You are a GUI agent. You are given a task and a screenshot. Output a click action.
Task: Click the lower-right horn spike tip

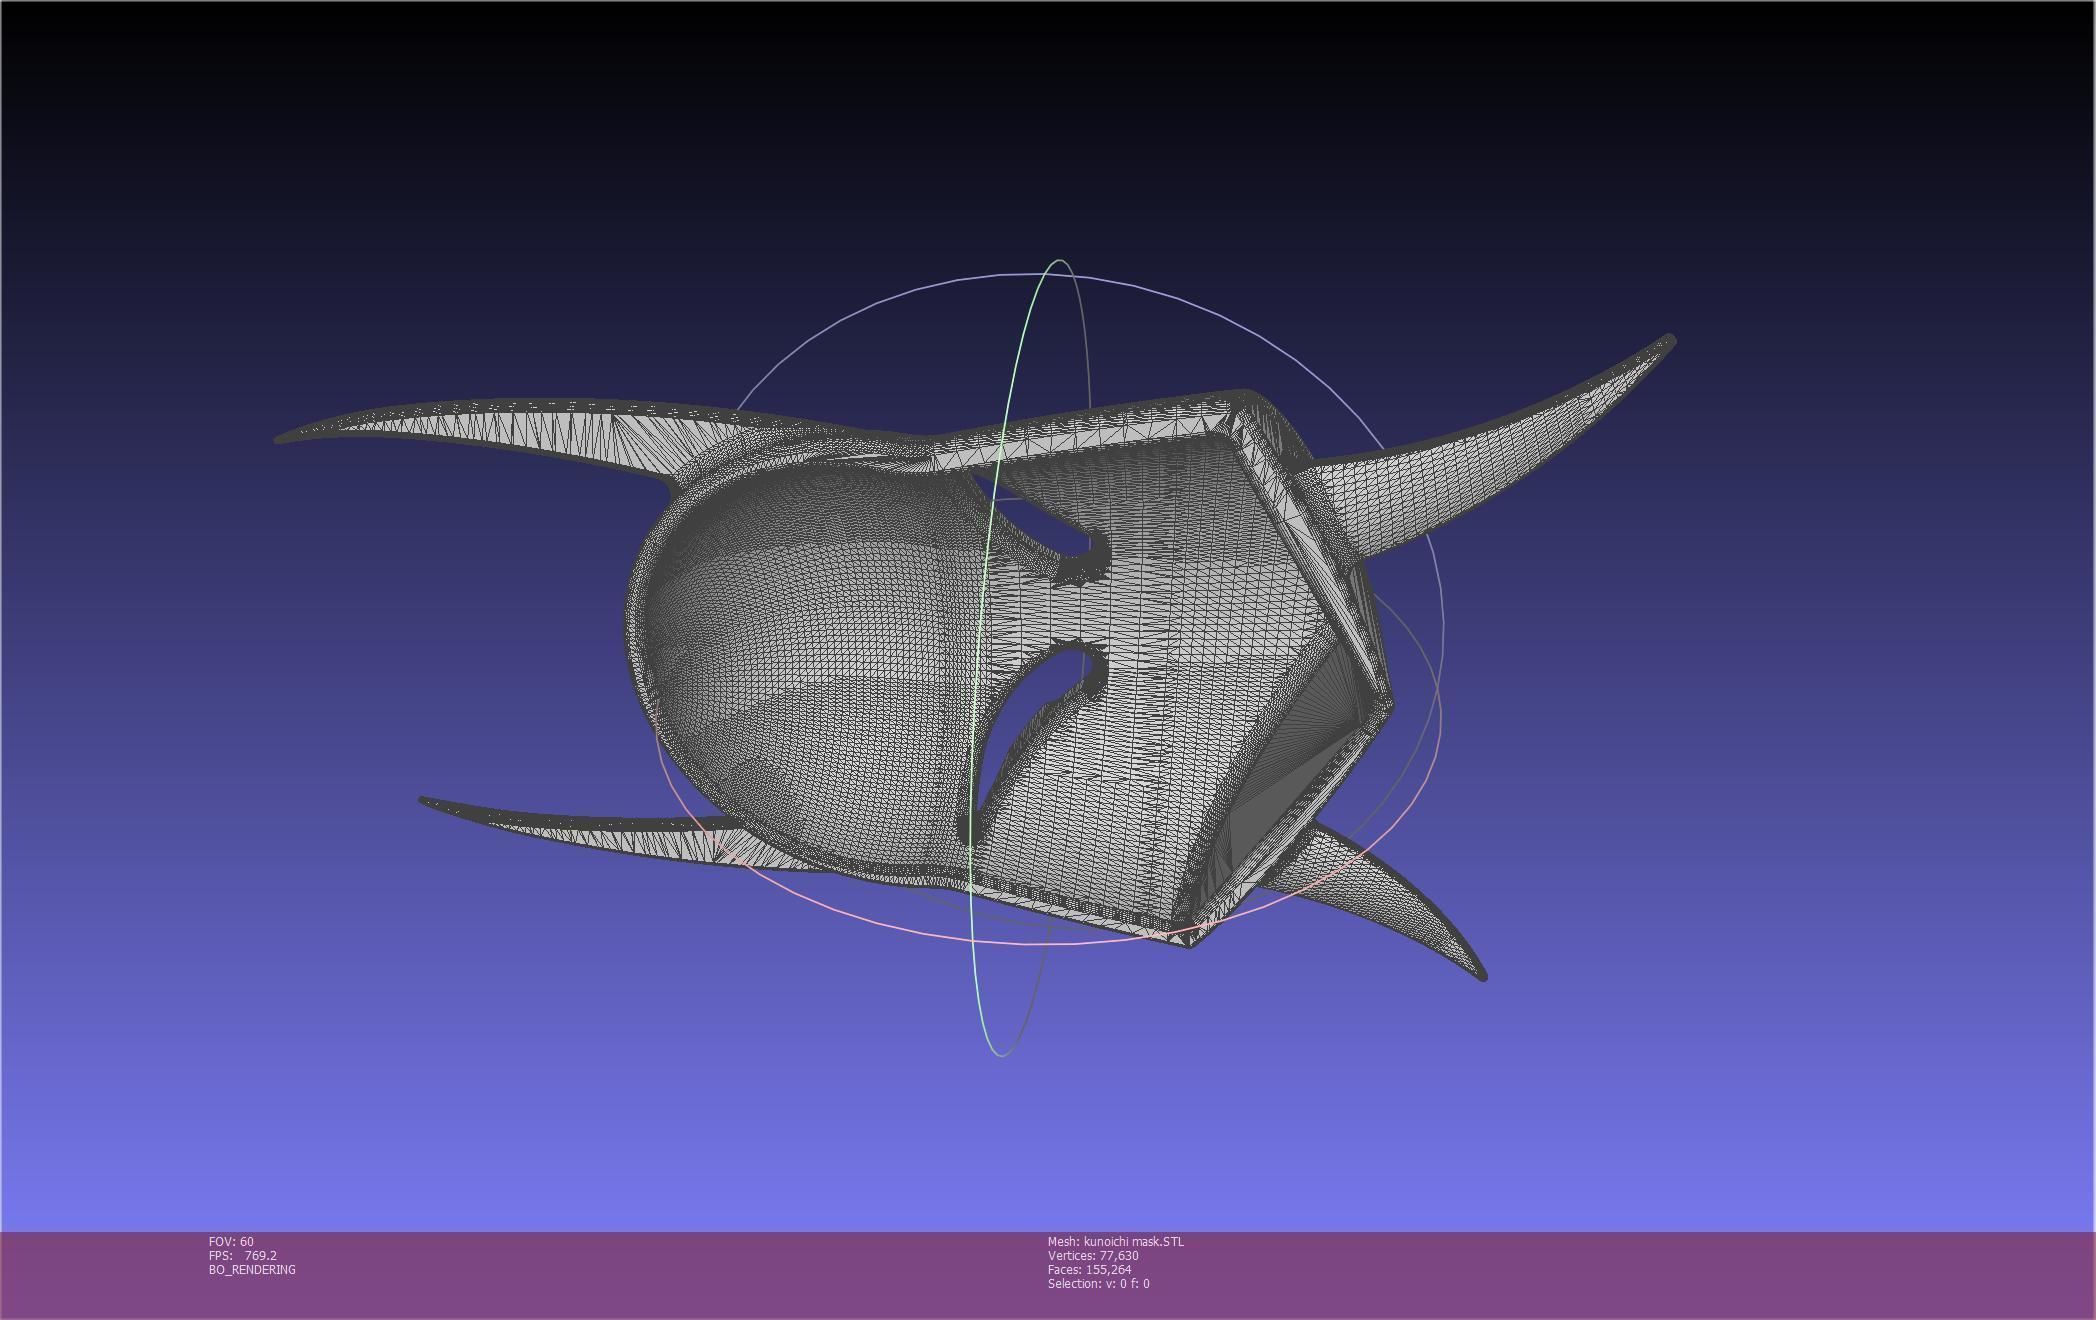click(1481, 974)
